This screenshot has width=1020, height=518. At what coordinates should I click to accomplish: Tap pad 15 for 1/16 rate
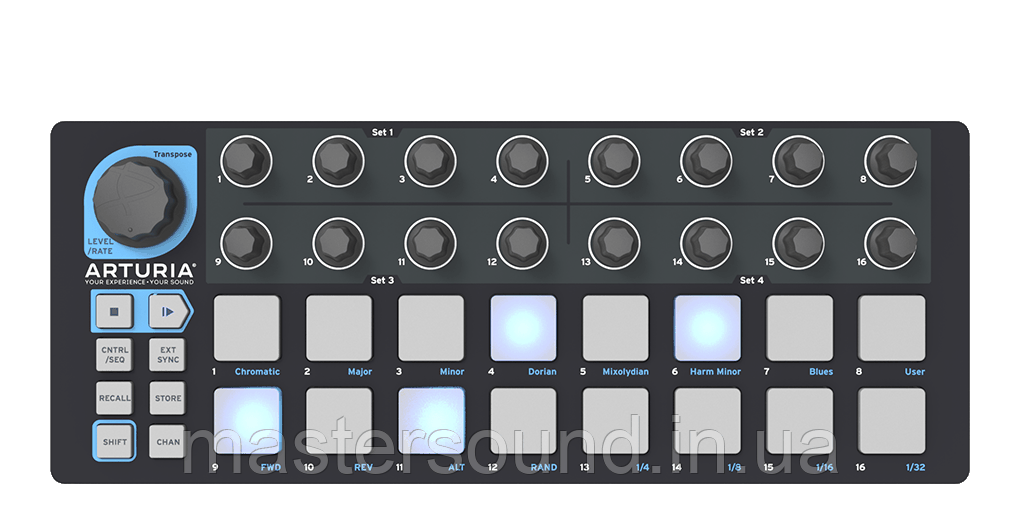[799, 421]
